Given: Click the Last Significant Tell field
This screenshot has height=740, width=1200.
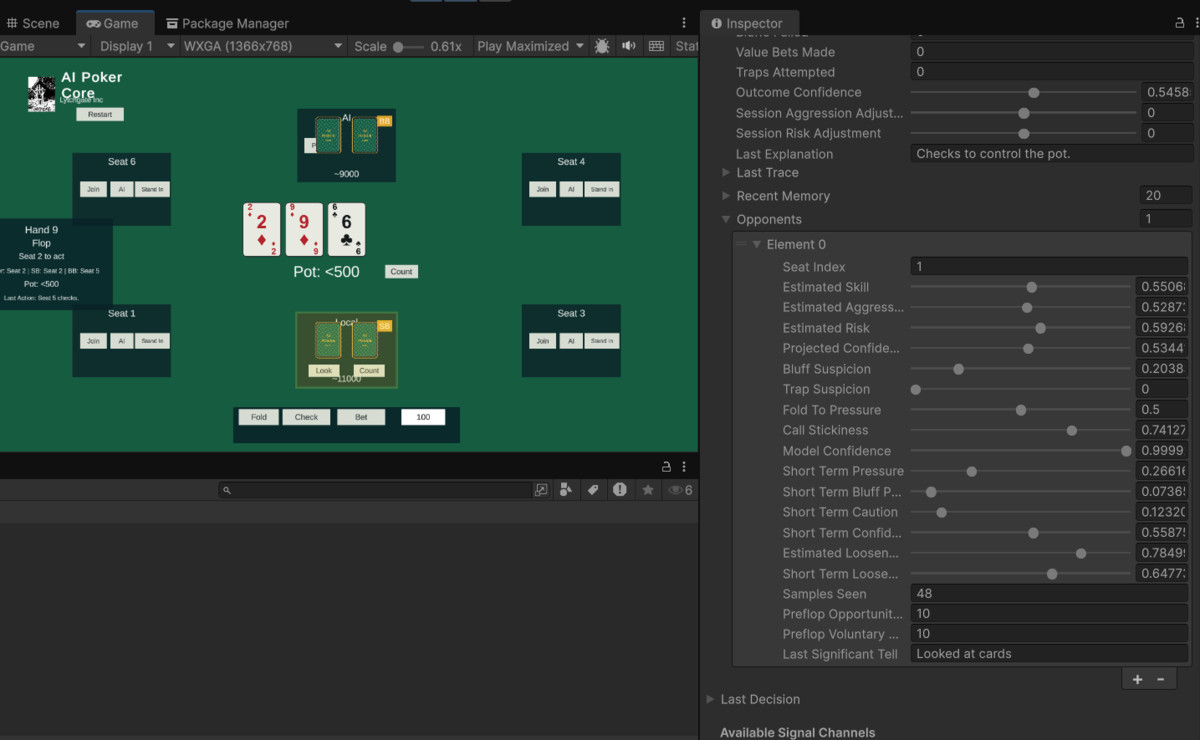Looking at the screenshot, I should click(x=1049, y=654).
